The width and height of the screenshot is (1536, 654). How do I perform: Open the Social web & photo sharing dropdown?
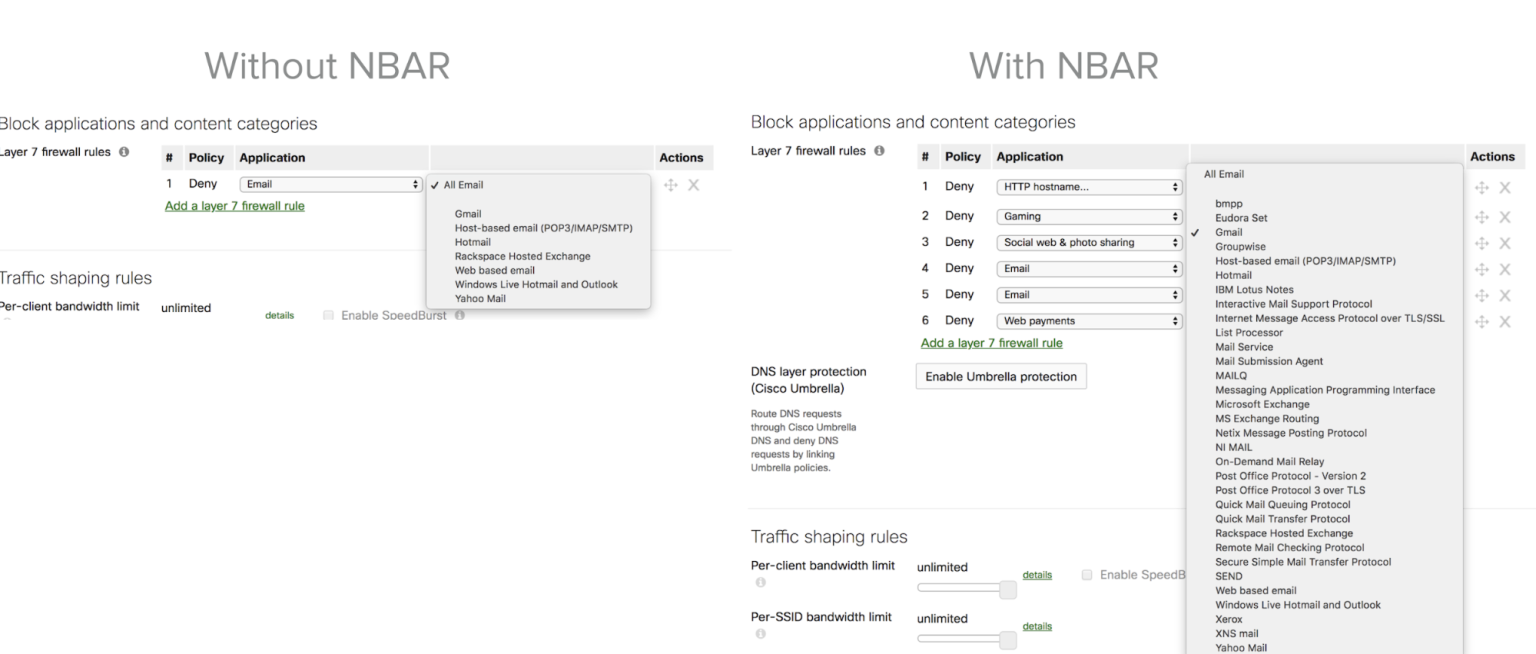pyautogui.click(x=1088, y=242)
